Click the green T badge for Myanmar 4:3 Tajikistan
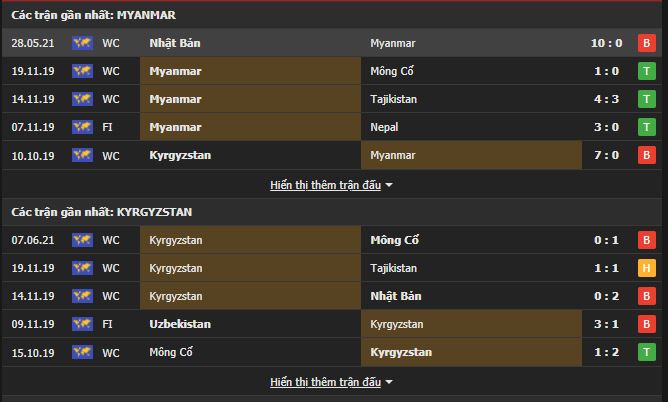The image size is (668, 402). coord(646,99)
